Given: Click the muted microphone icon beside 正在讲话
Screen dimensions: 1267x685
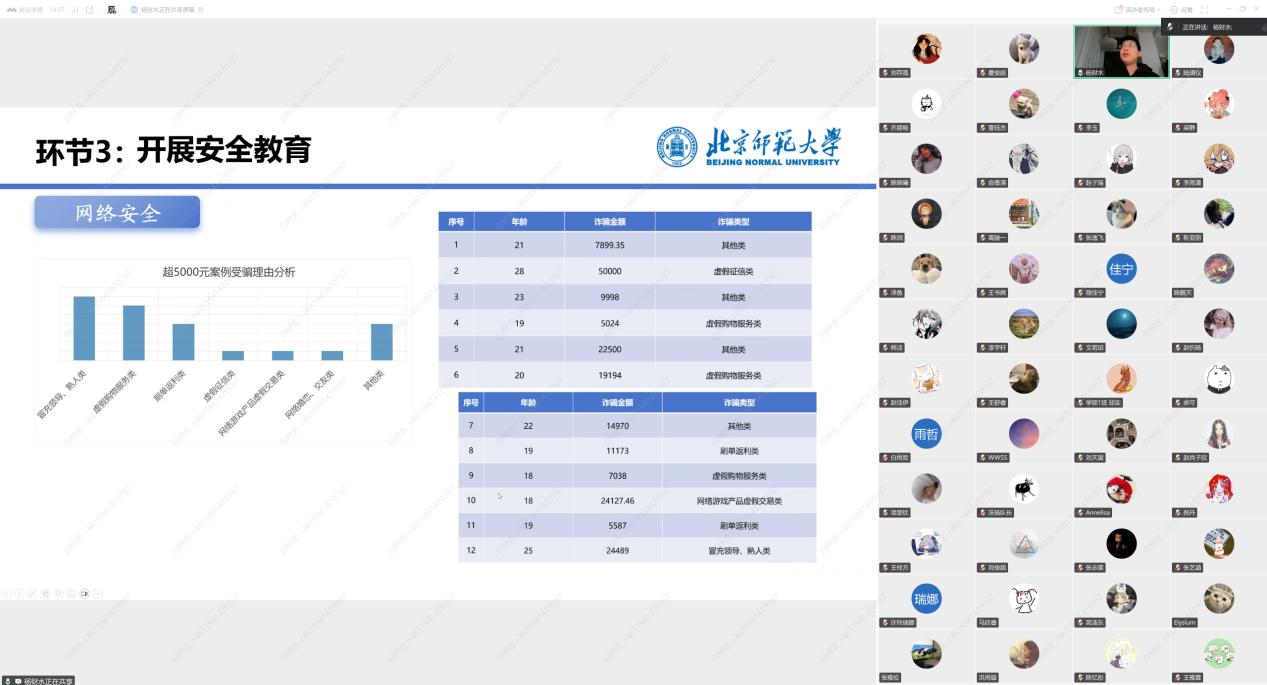Looking at the screenshot, I should pyautogui.click(x=1170, y=27).
